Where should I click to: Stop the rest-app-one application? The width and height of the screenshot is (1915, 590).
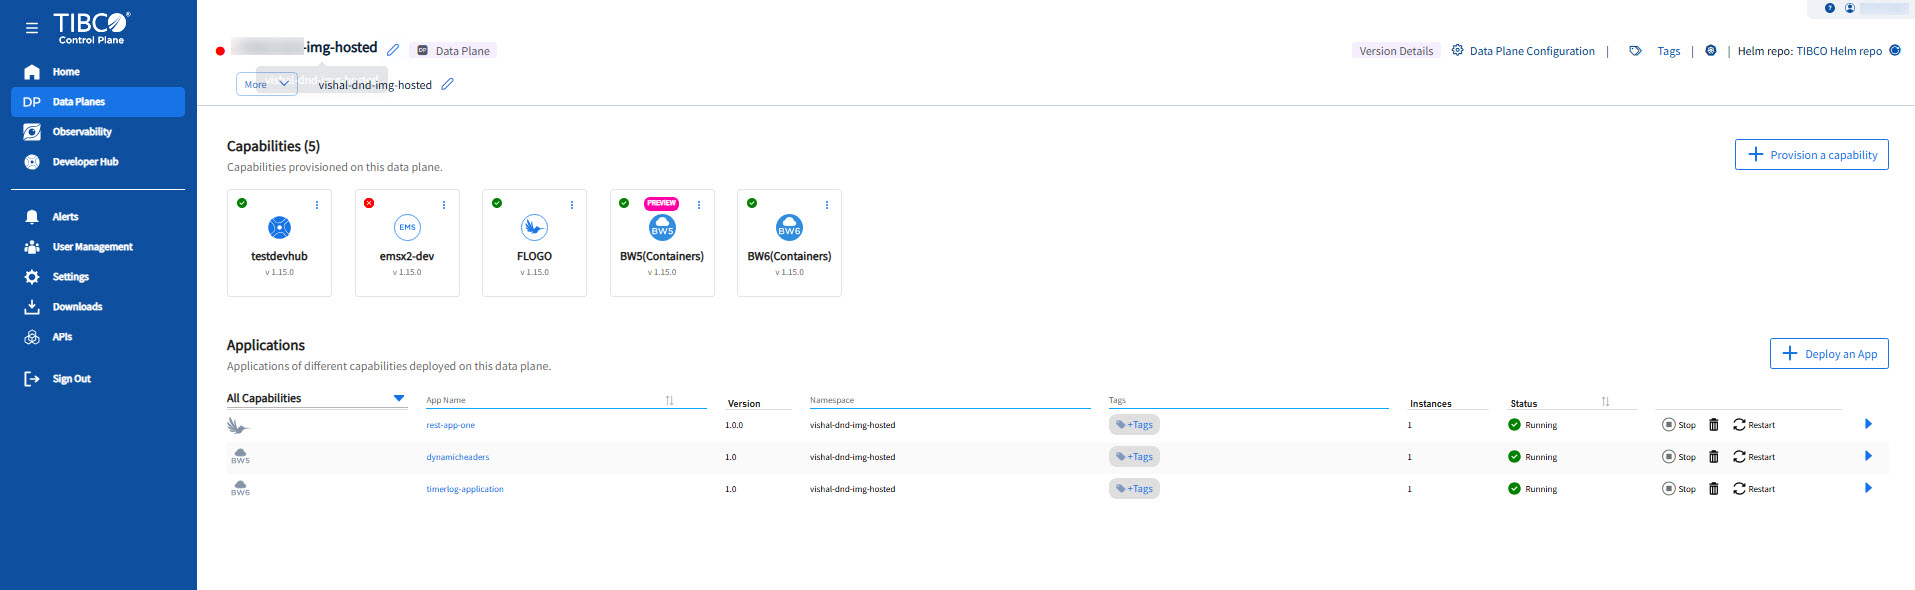tap(1679, 425)
